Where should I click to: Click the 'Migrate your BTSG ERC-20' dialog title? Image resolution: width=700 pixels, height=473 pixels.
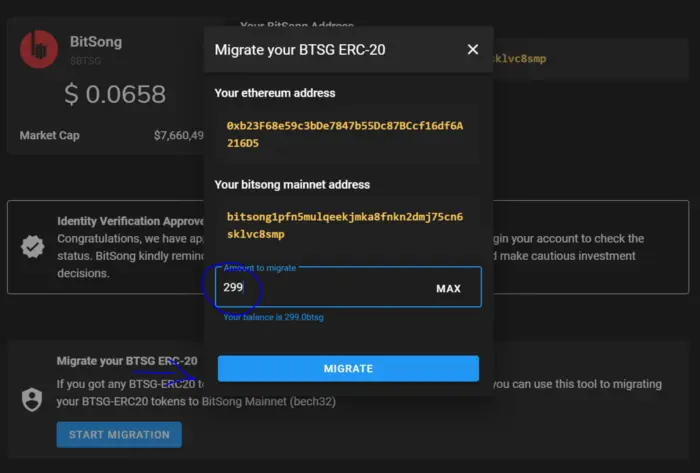(300, 50)
